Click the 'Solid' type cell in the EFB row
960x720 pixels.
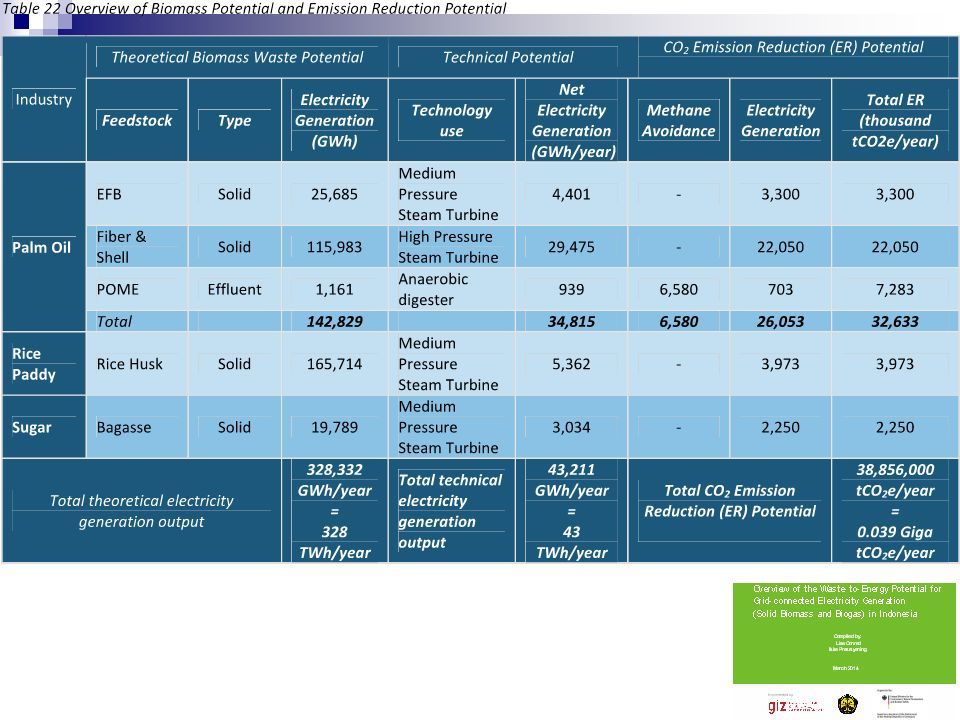pos(234,194)
